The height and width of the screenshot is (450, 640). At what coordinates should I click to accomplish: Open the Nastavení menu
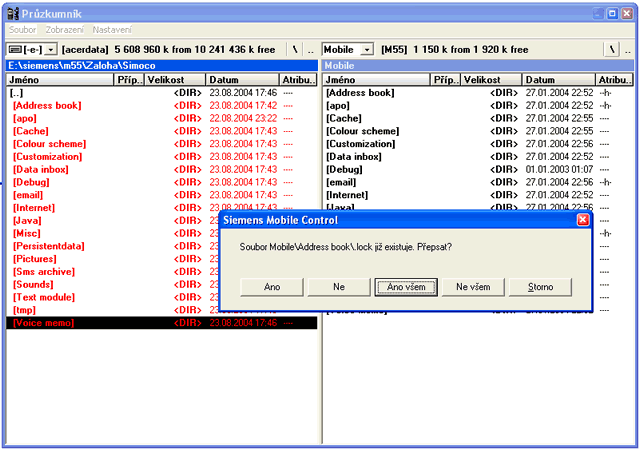[x=112, y=29]
